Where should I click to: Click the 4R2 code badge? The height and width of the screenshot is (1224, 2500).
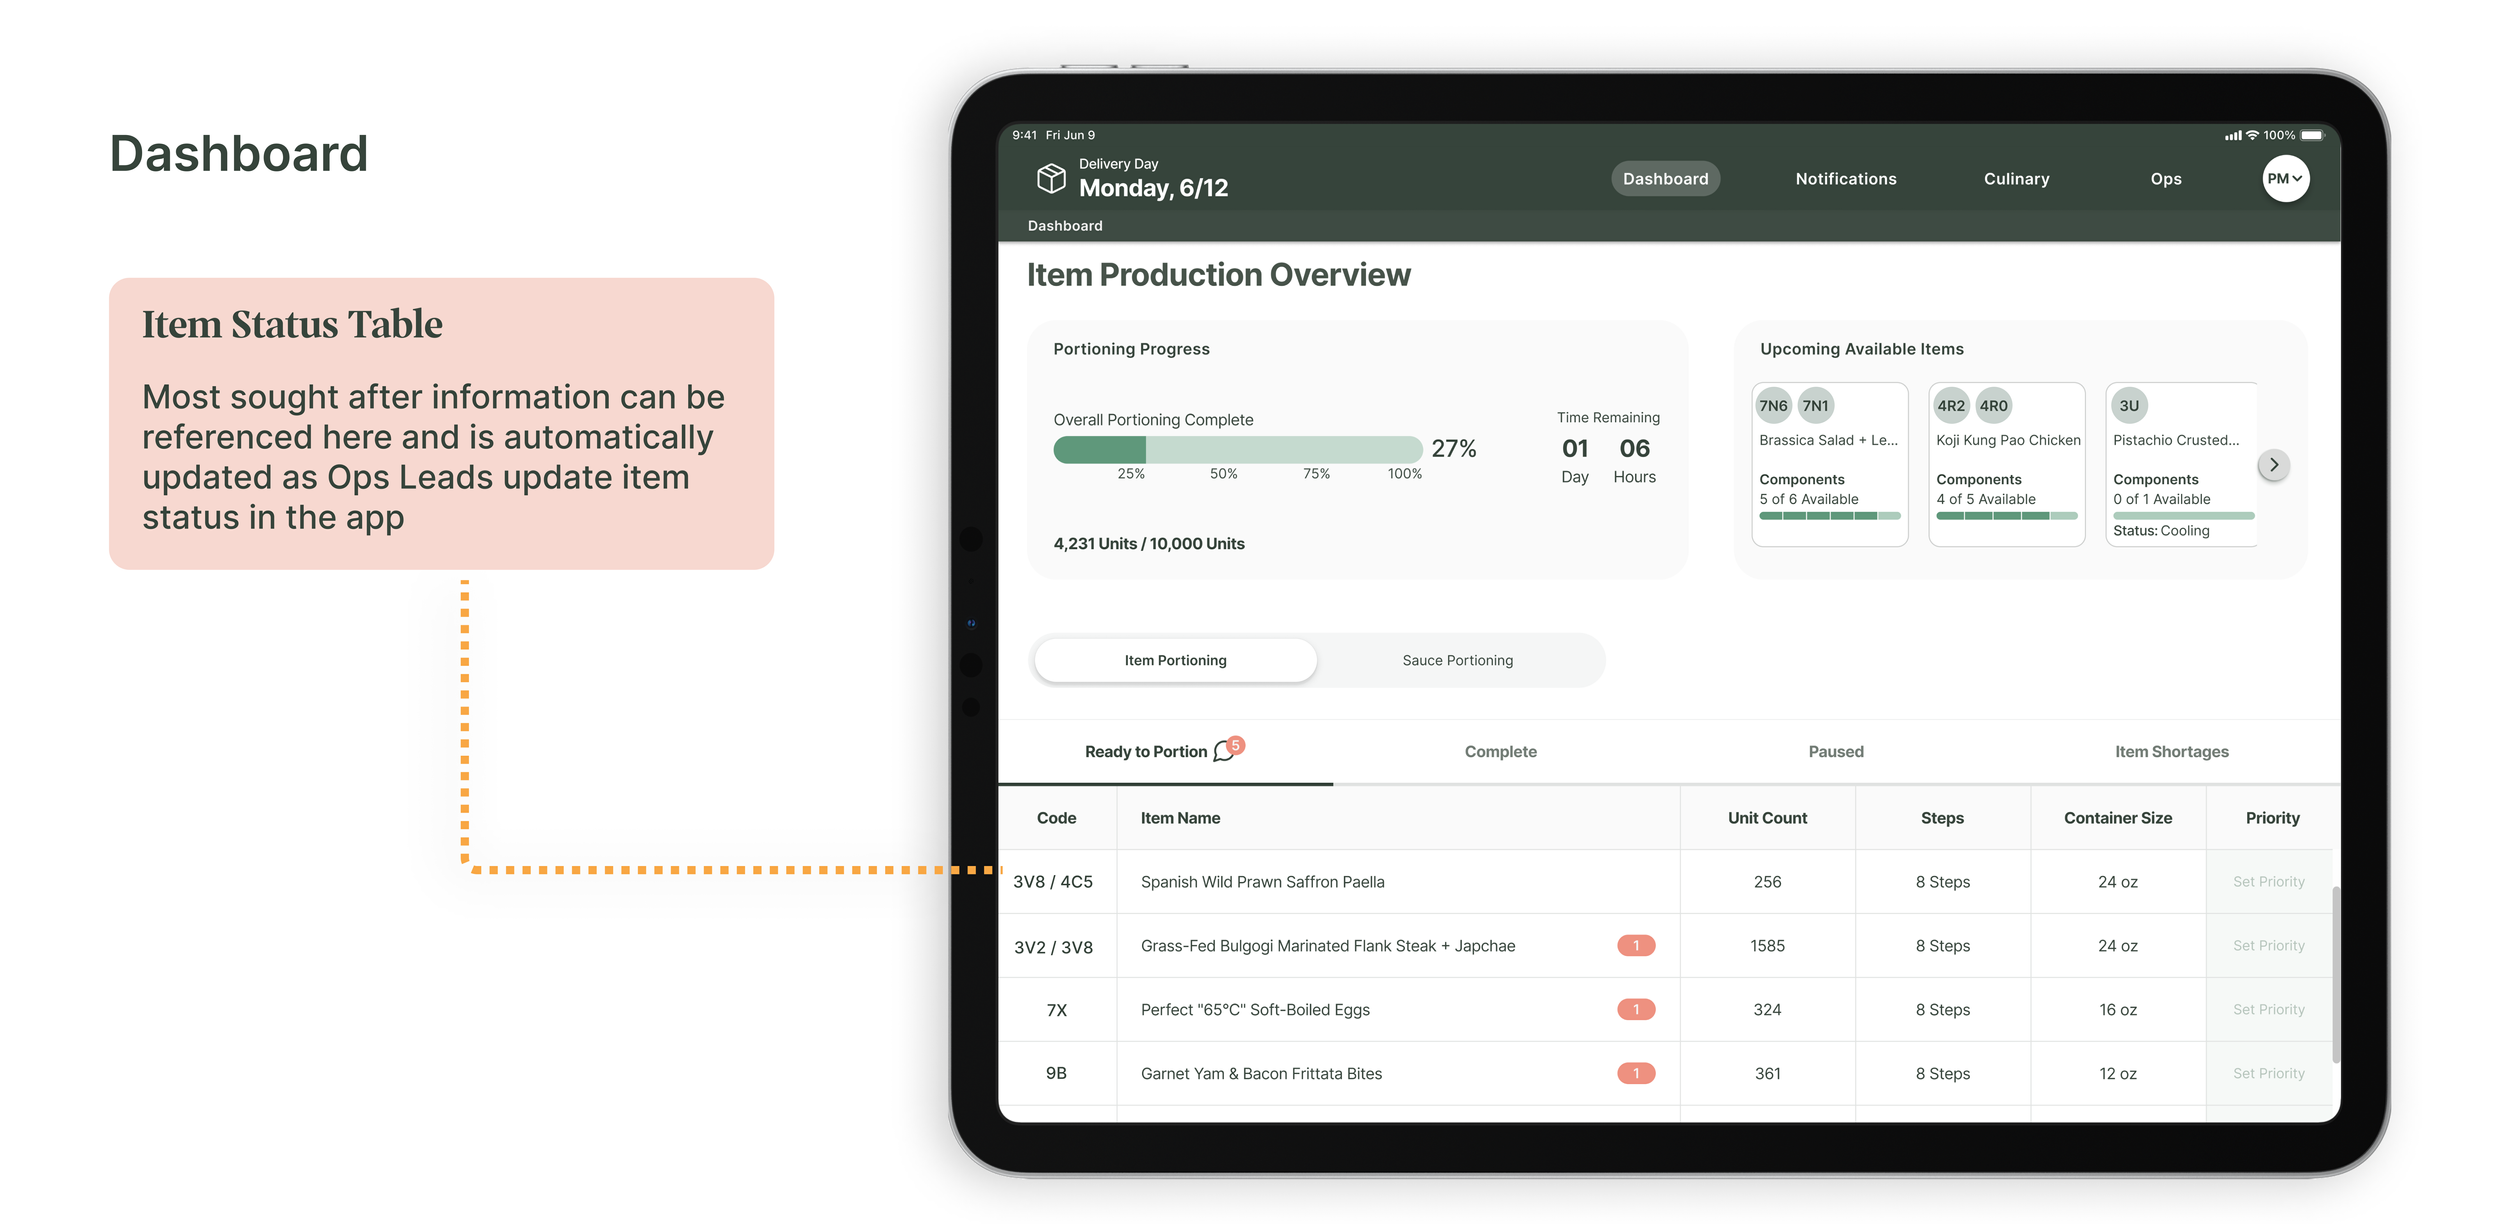(1950, 406)
